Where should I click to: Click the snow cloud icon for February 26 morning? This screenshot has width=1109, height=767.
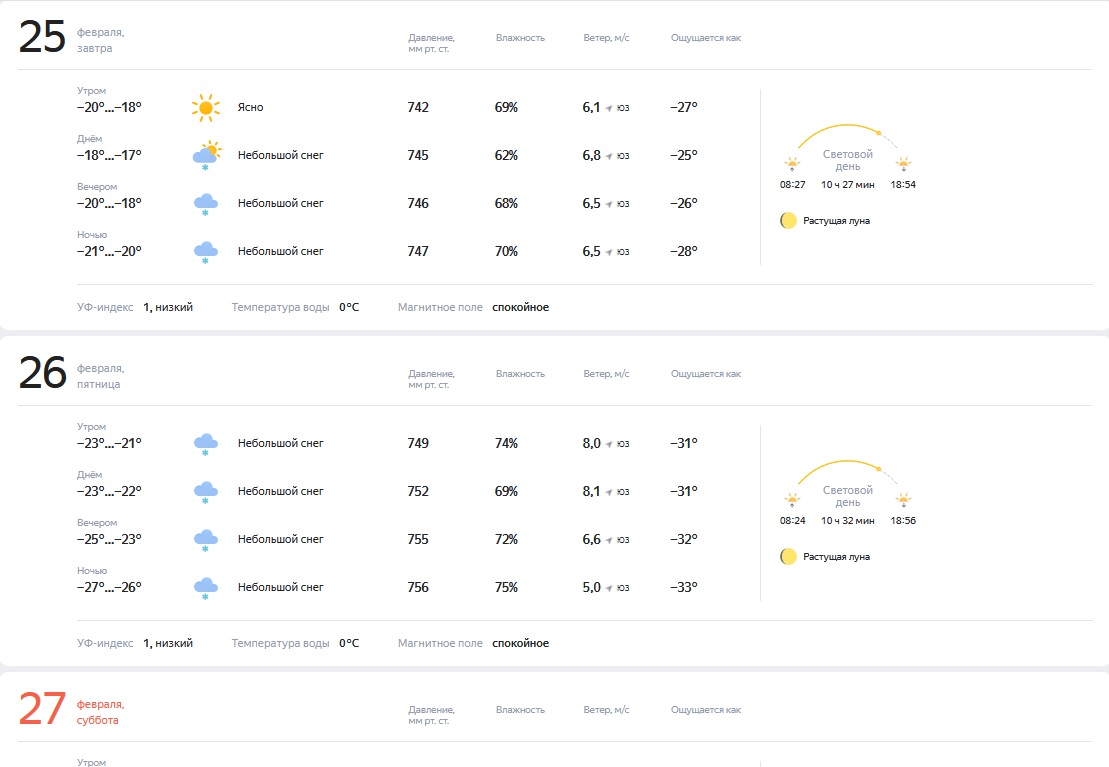pos(206,444)
